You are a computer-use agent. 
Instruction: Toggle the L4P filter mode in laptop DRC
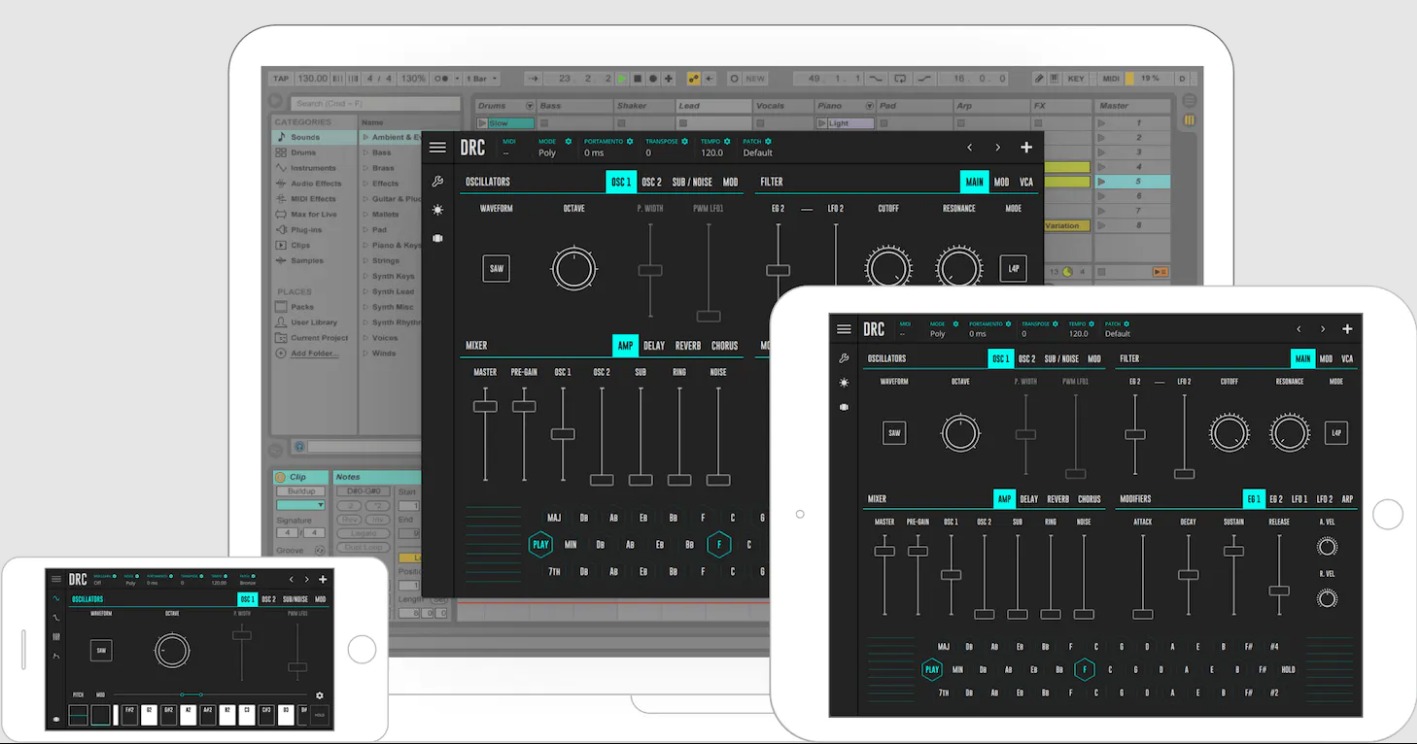[x=1013, y=269]
